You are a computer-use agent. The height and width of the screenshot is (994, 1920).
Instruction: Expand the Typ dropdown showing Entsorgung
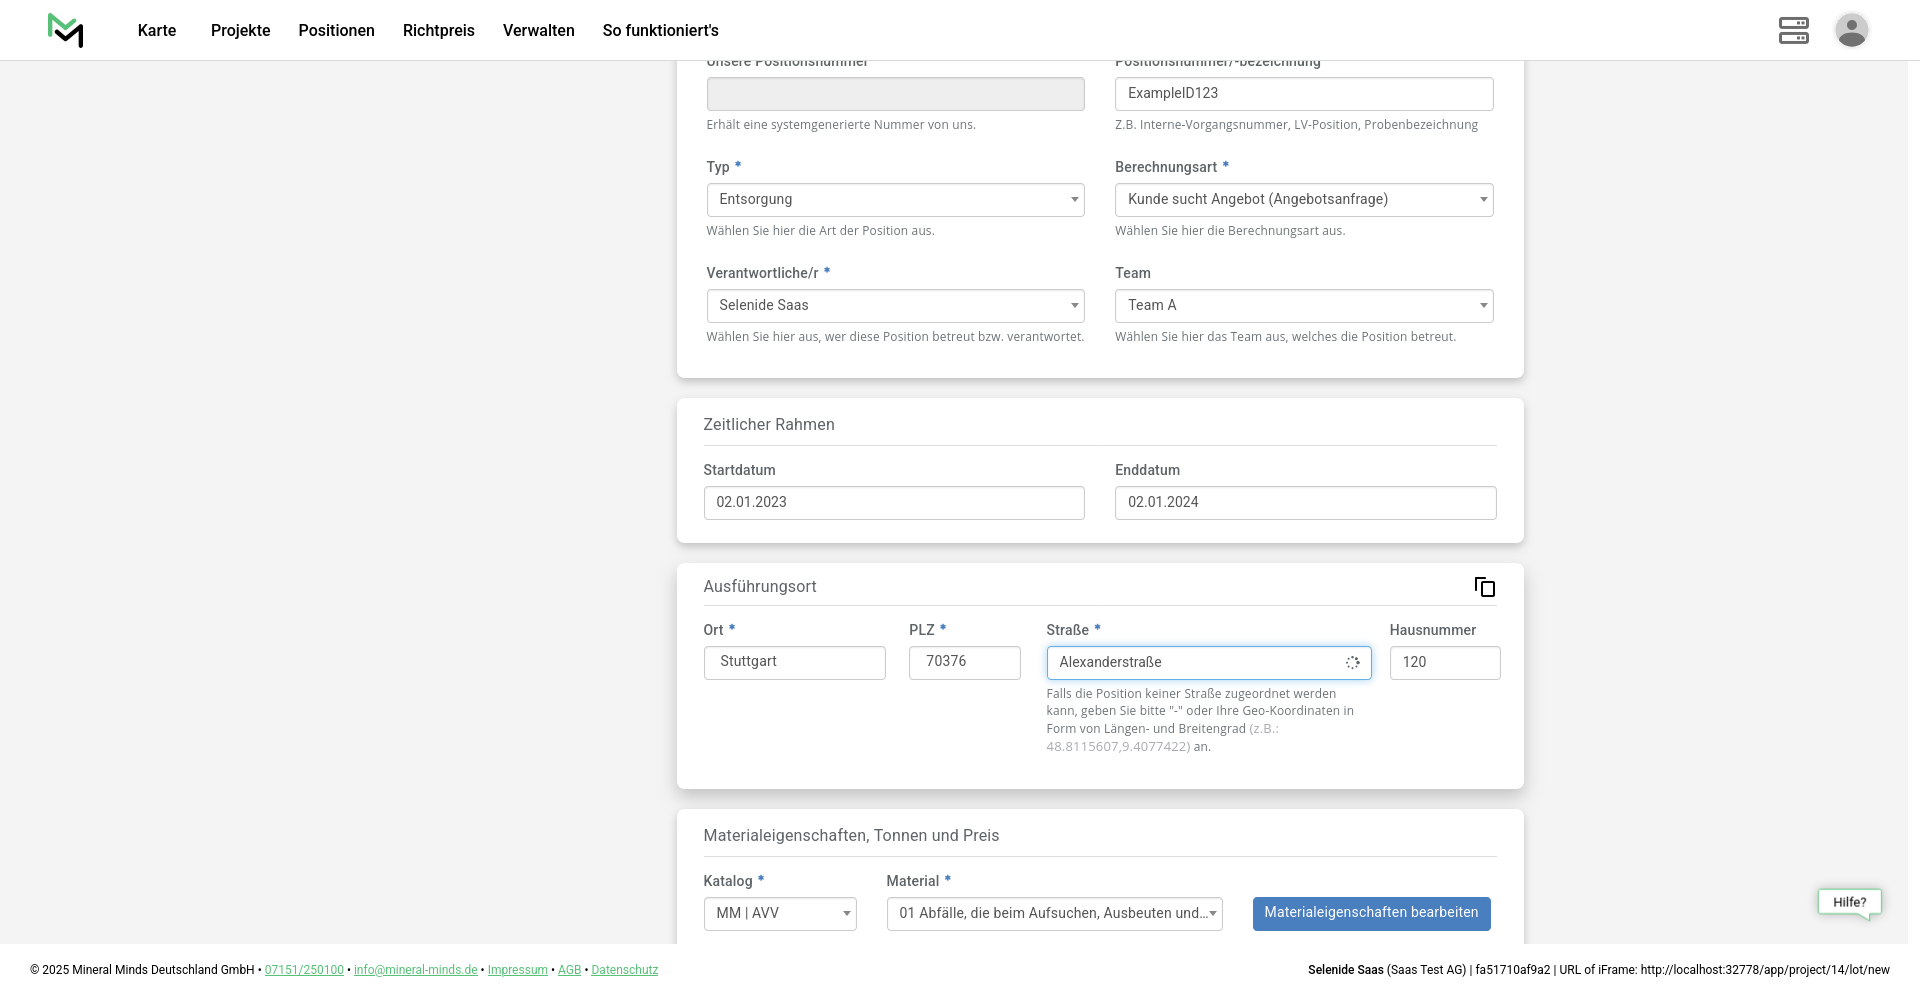pyautogui.click(x=894, y=200)
